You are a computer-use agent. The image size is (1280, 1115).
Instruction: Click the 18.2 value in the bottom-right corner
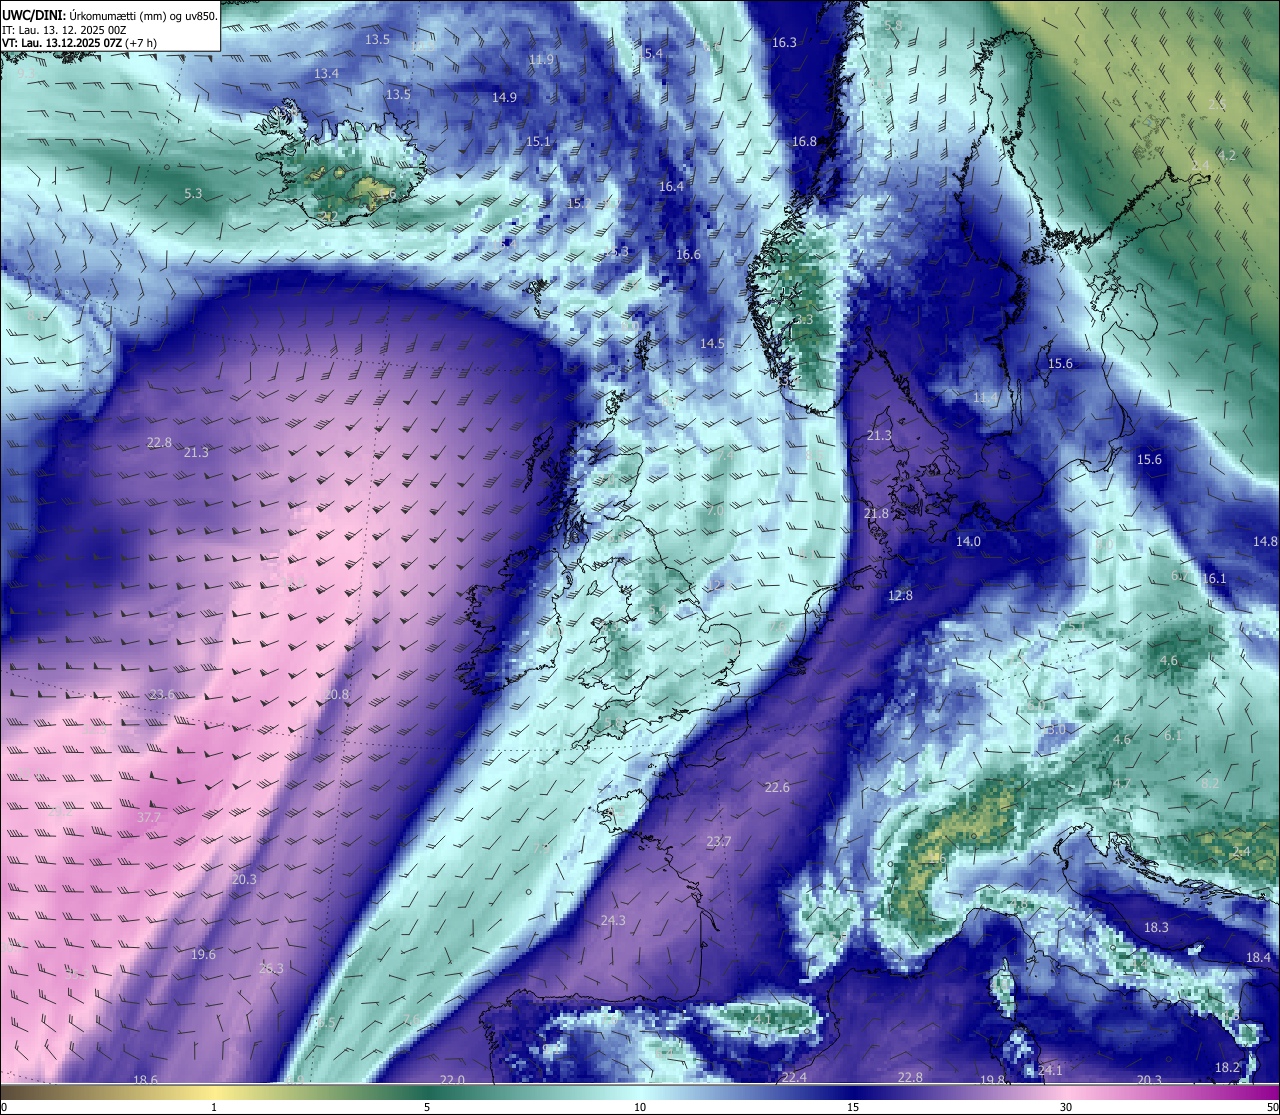[1227, 1068]
